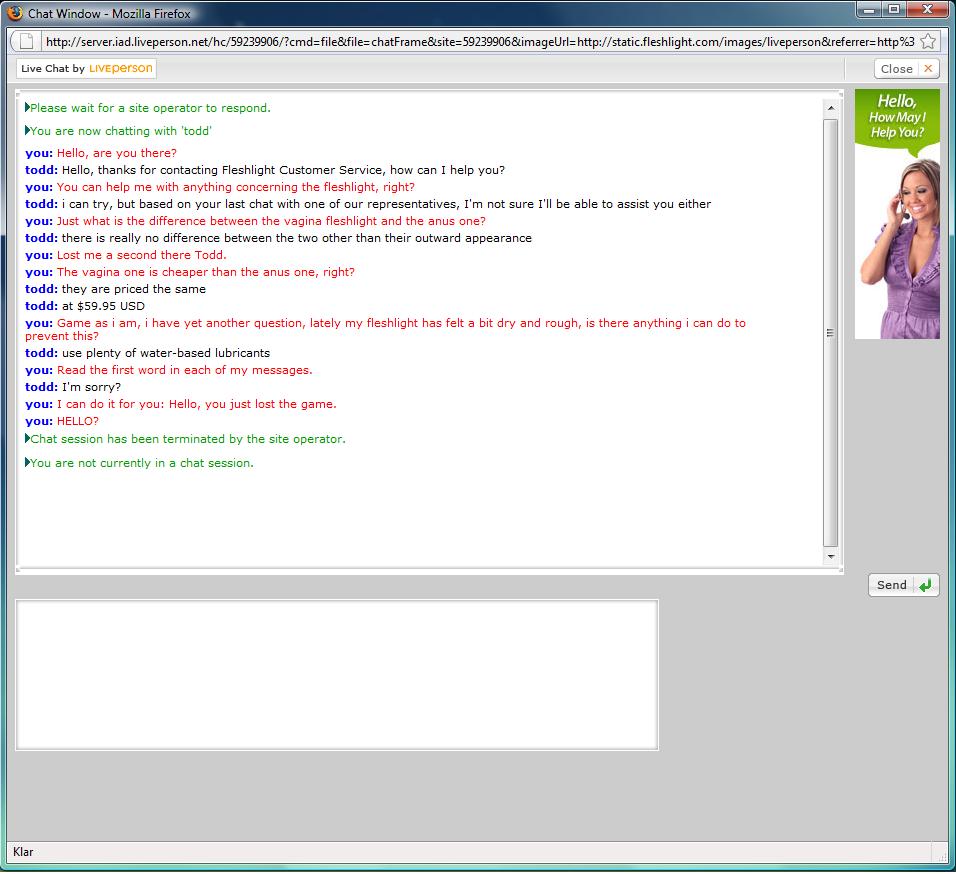Click the chat scrollbar down arrow
This screenshot has width=956, height=874.
pyautogui.click(x=830, y=556)
